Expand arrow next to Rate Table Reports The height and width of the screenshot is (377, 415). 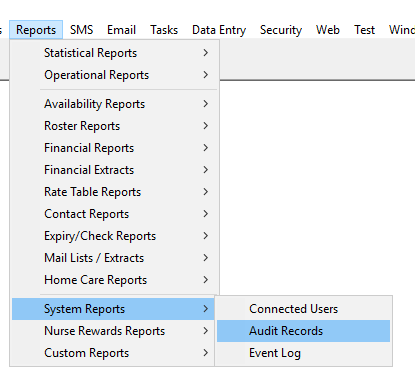point(206,192)
